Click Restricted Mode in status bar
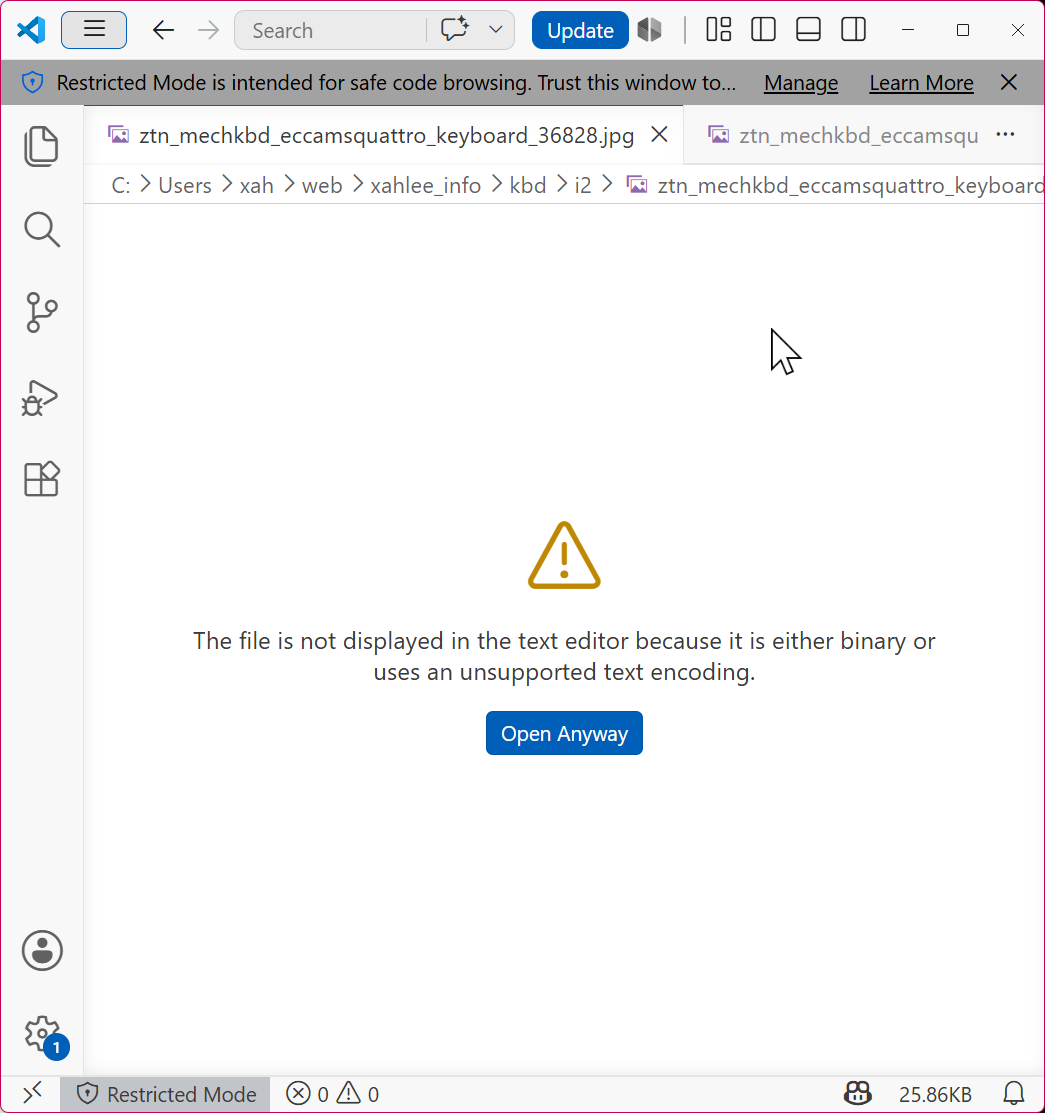The image size is (1045, 1113). pyautogui.click(x=165, y=1094)
